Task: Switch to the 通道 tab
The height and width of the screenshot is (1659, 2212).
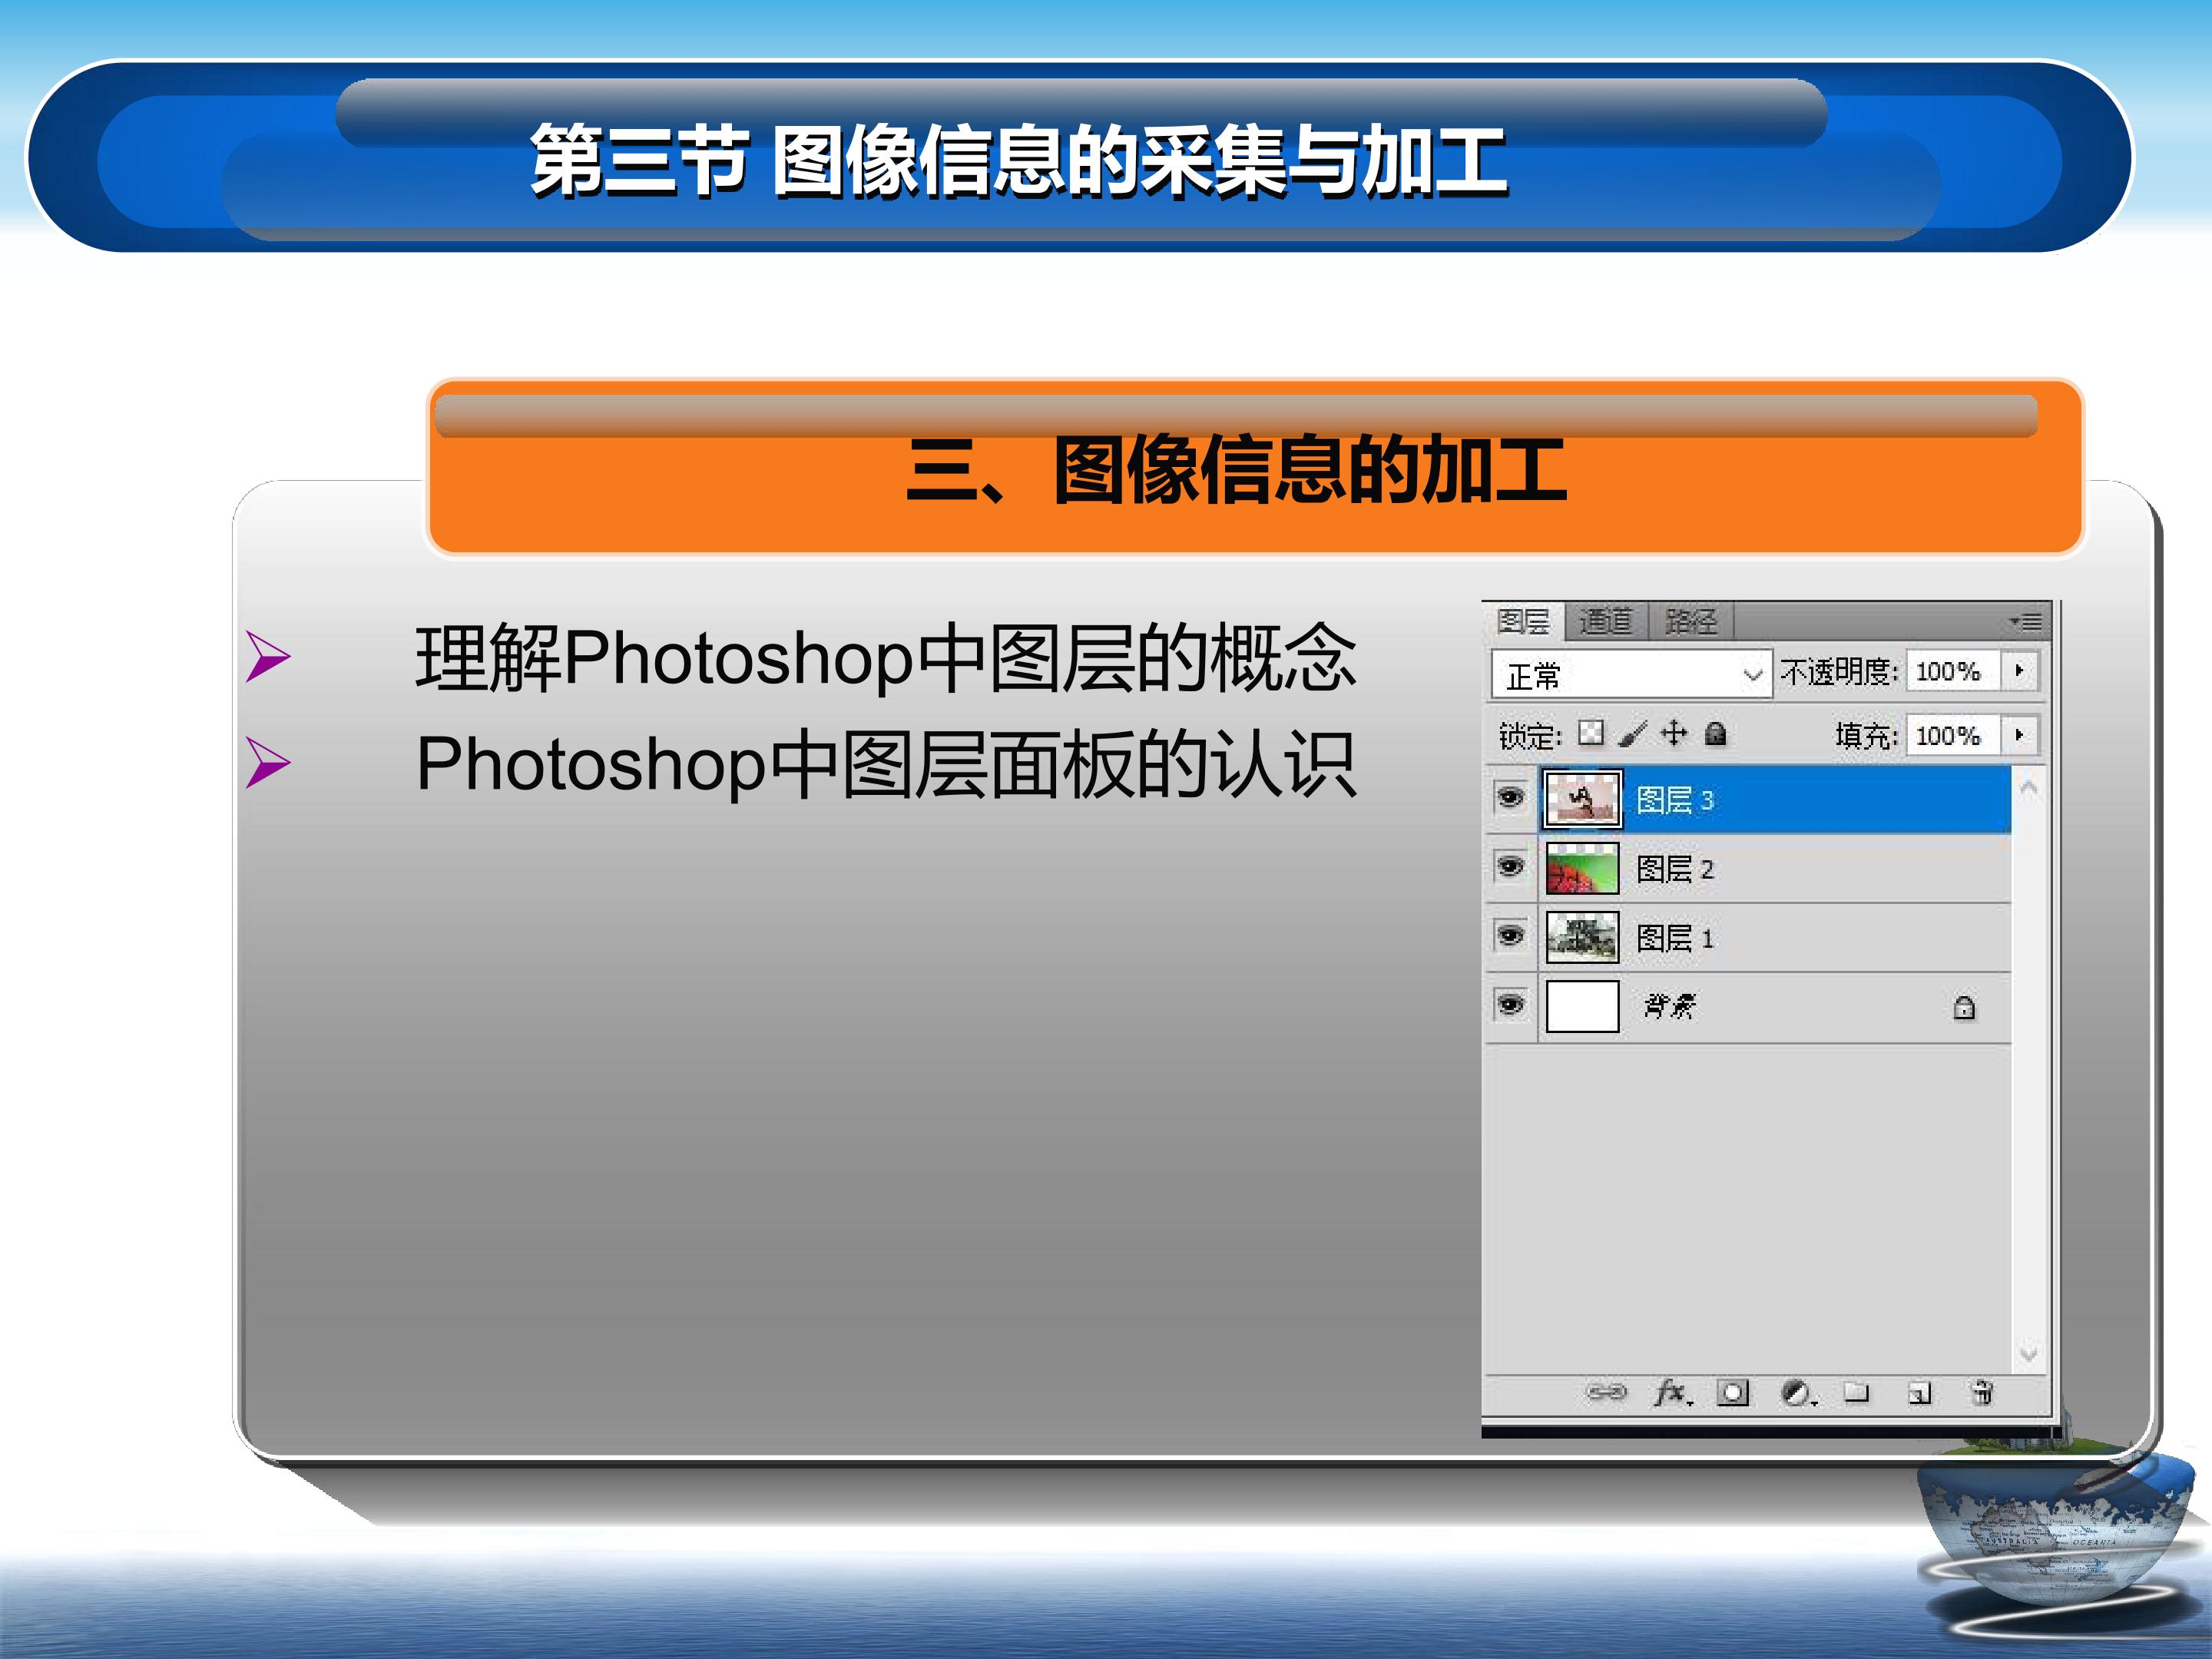Action: click(x=1605, y=621)
